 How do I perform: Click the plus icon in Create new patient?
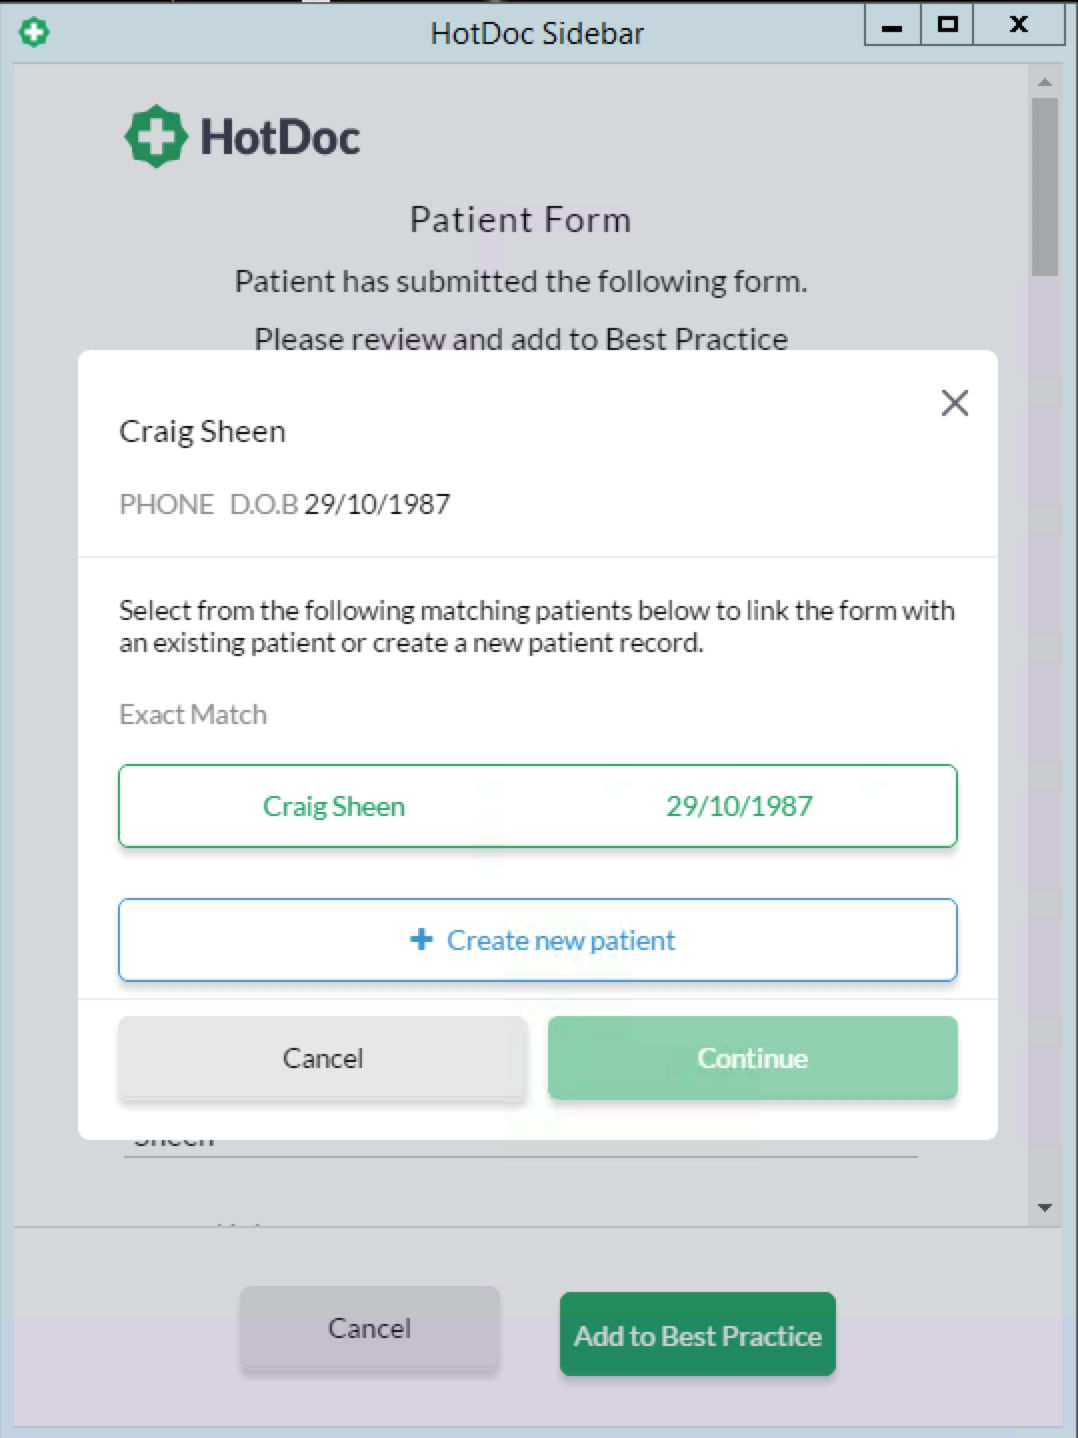[x=422, y=940]
